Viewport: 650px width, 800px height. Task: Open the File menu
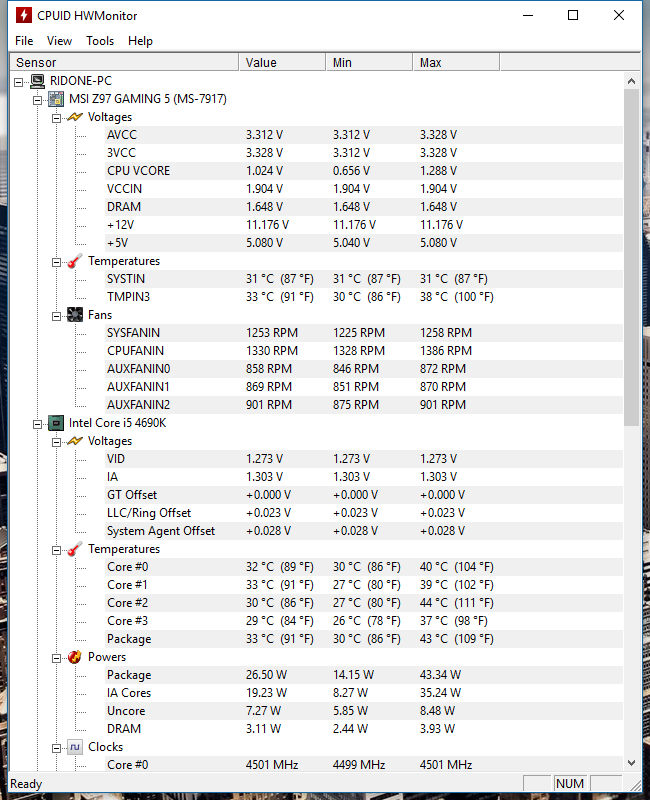(x=24, y=41)
